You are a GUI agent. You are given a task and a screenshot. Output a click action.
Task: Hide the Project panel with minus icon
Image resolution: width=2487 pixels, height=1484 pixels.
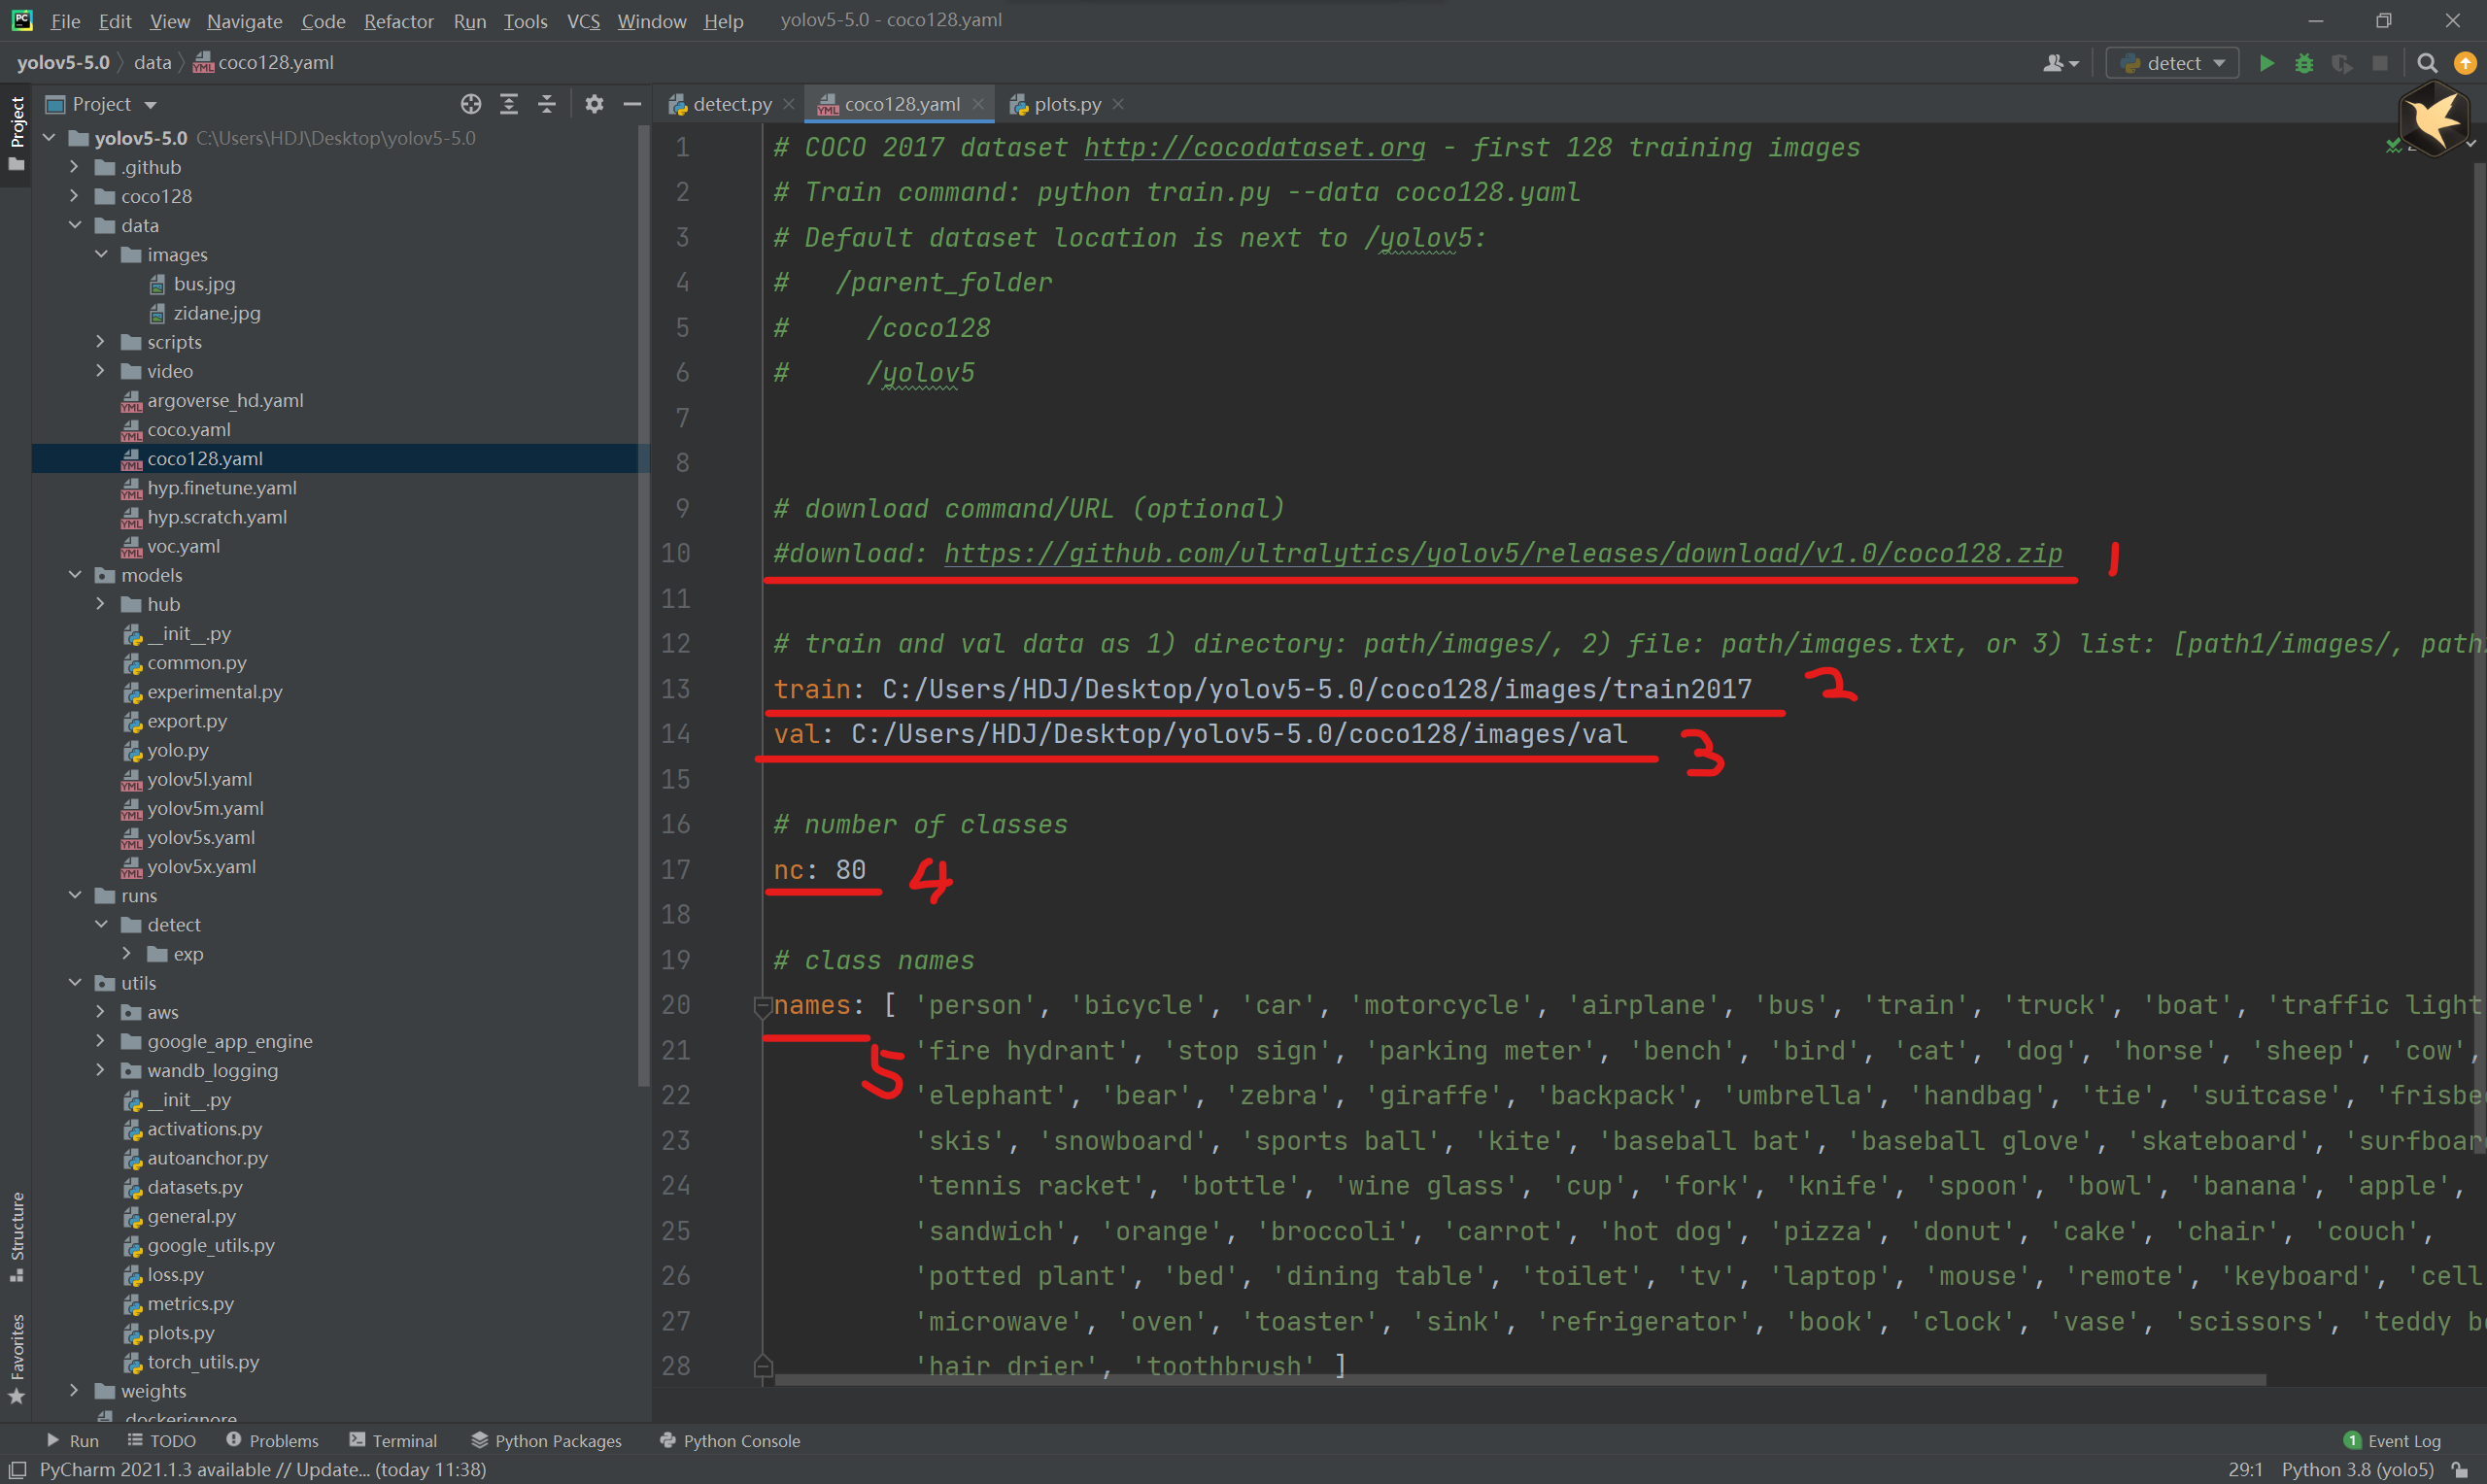[632, 104]
